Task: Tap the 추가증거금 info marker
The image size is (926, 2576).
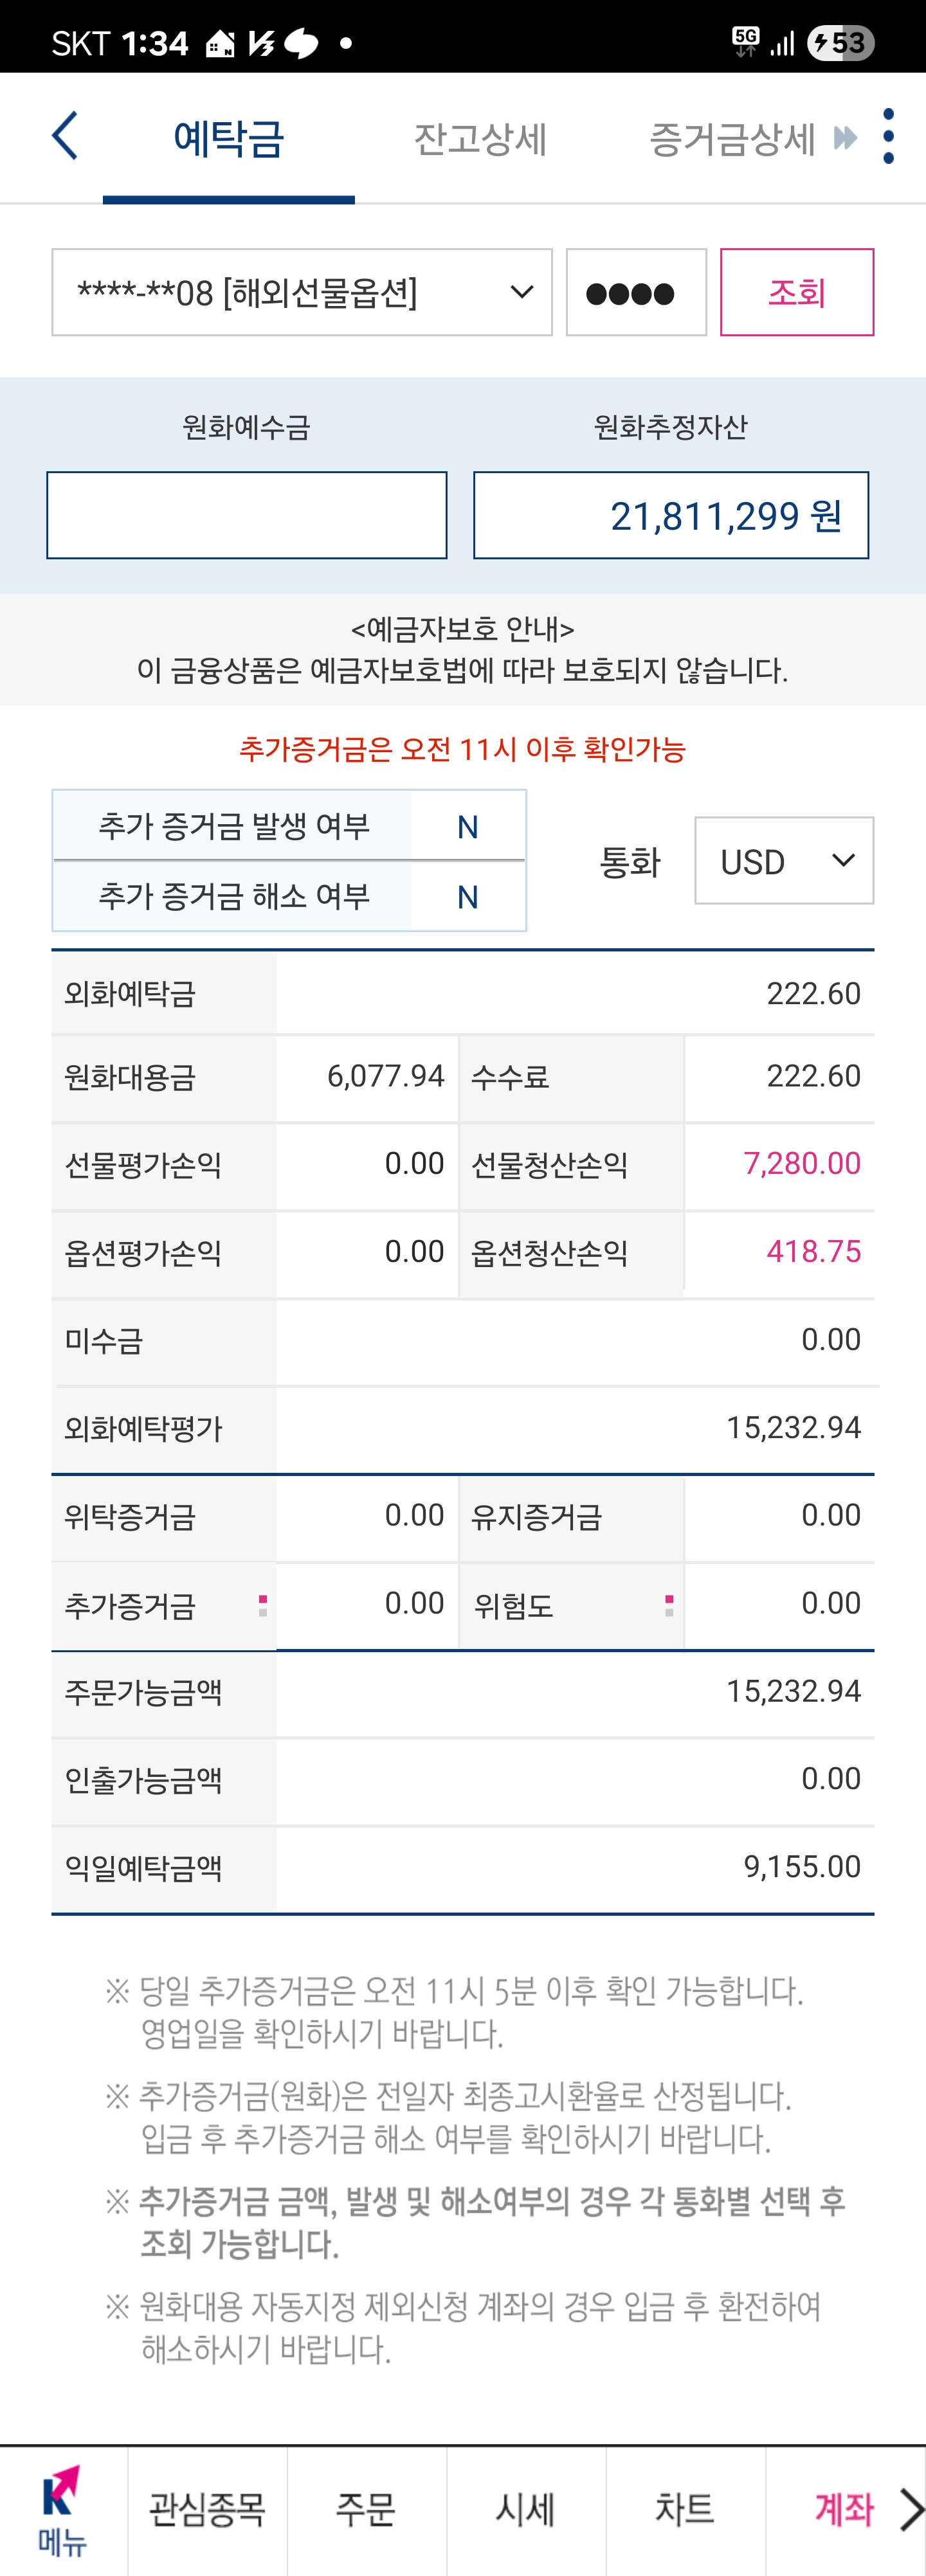Action: click(x=263, y=1606)
